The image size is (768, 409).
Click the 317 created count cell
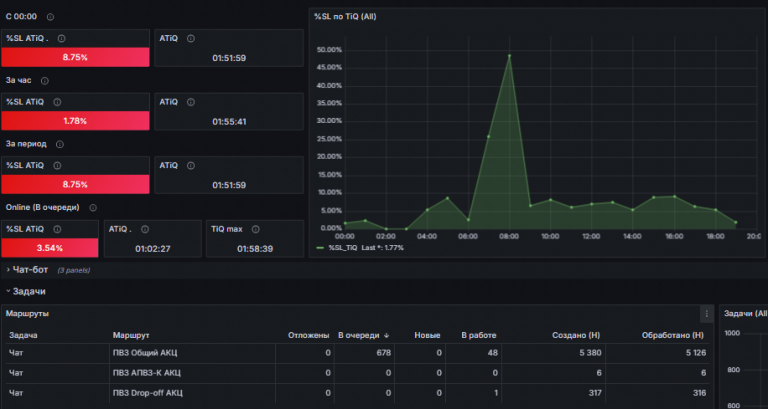pyautogui.click(x=553, y=393)
